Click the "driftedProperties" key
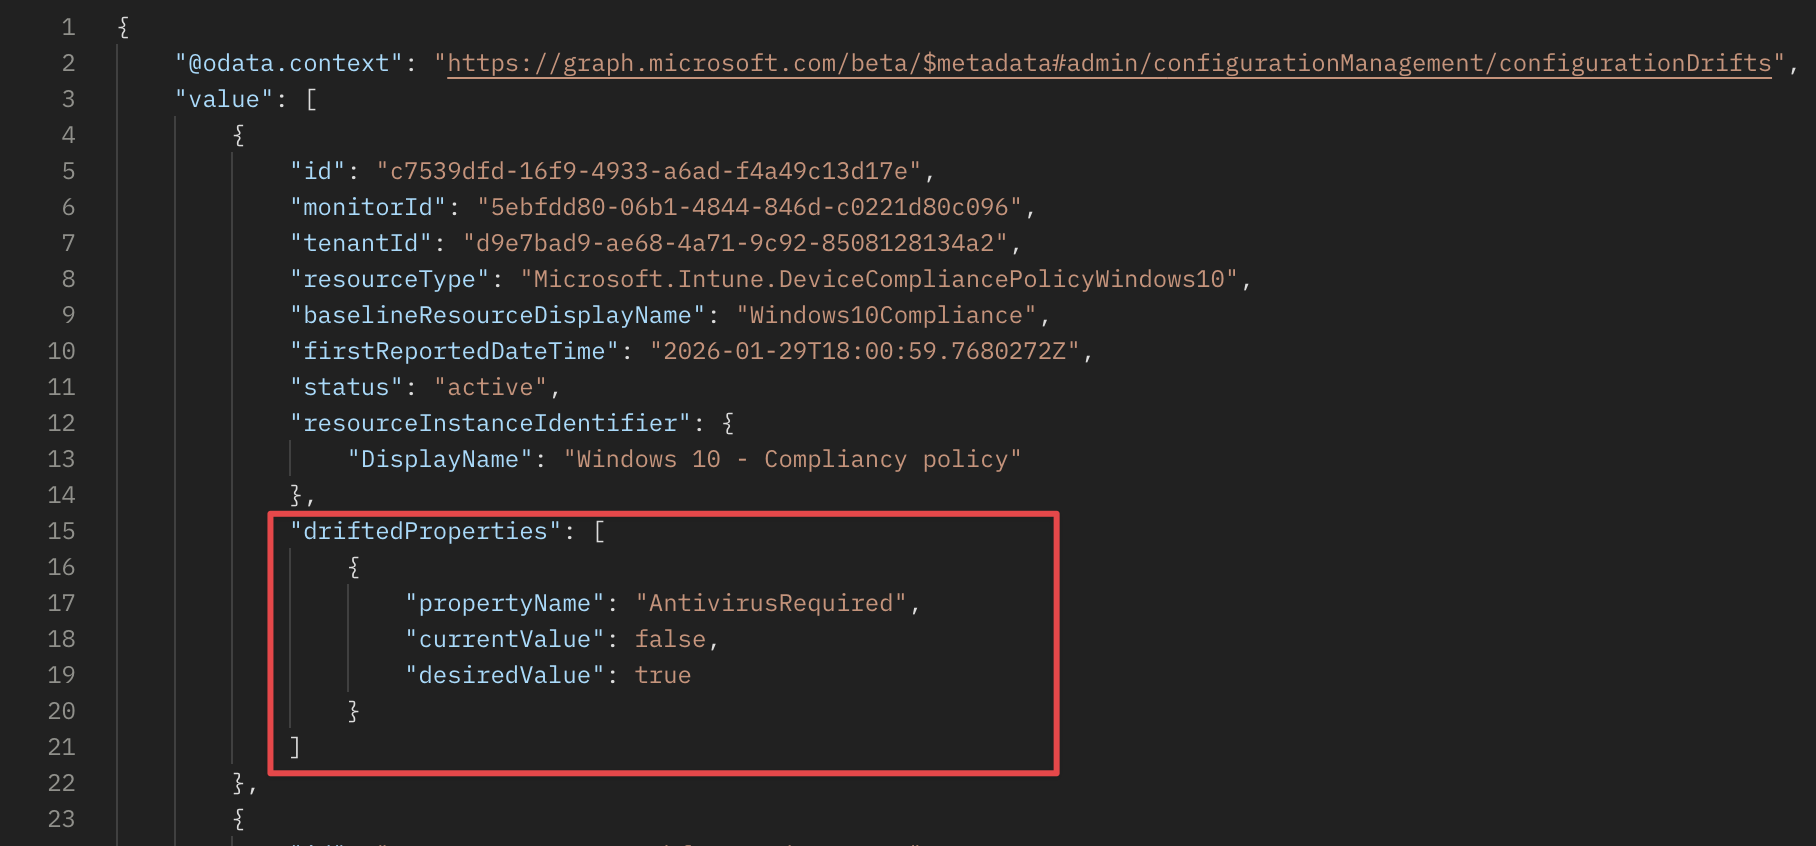1816x846 pixels. point(425,531)
